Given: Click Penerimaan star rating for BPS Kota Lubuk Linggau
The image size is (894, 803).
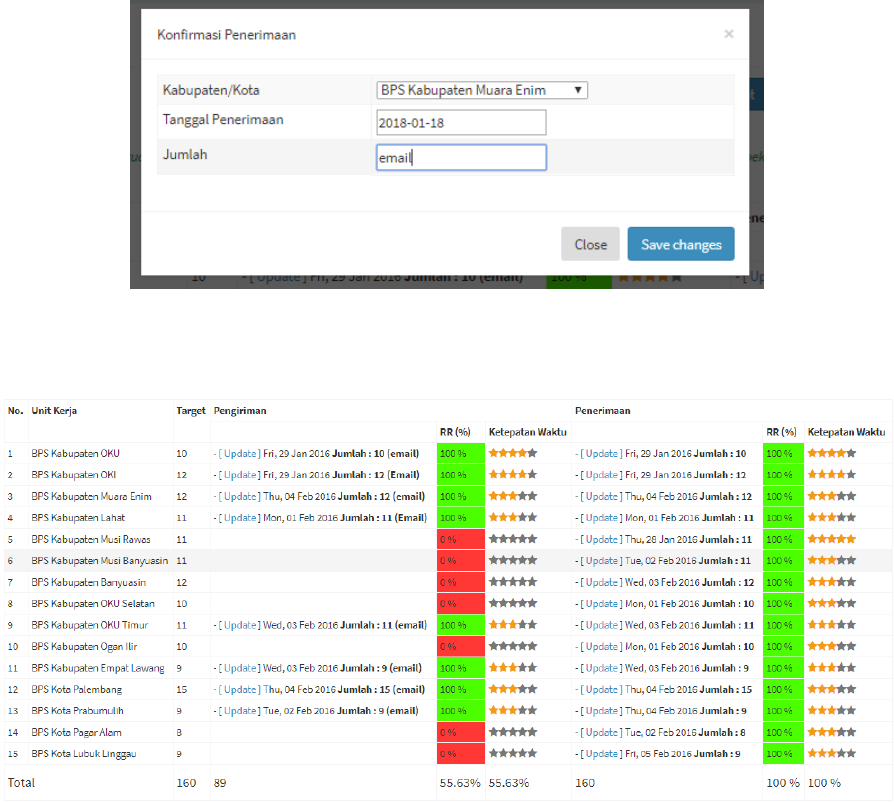Looking at the screenshot, I should coord(832,753).
